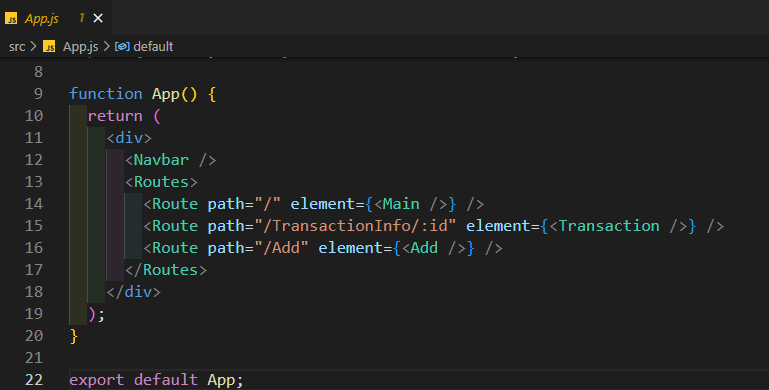This screenshot has height=390, width=769.
Task: Close the App.js tab
Action: click(x=98, y=18)
